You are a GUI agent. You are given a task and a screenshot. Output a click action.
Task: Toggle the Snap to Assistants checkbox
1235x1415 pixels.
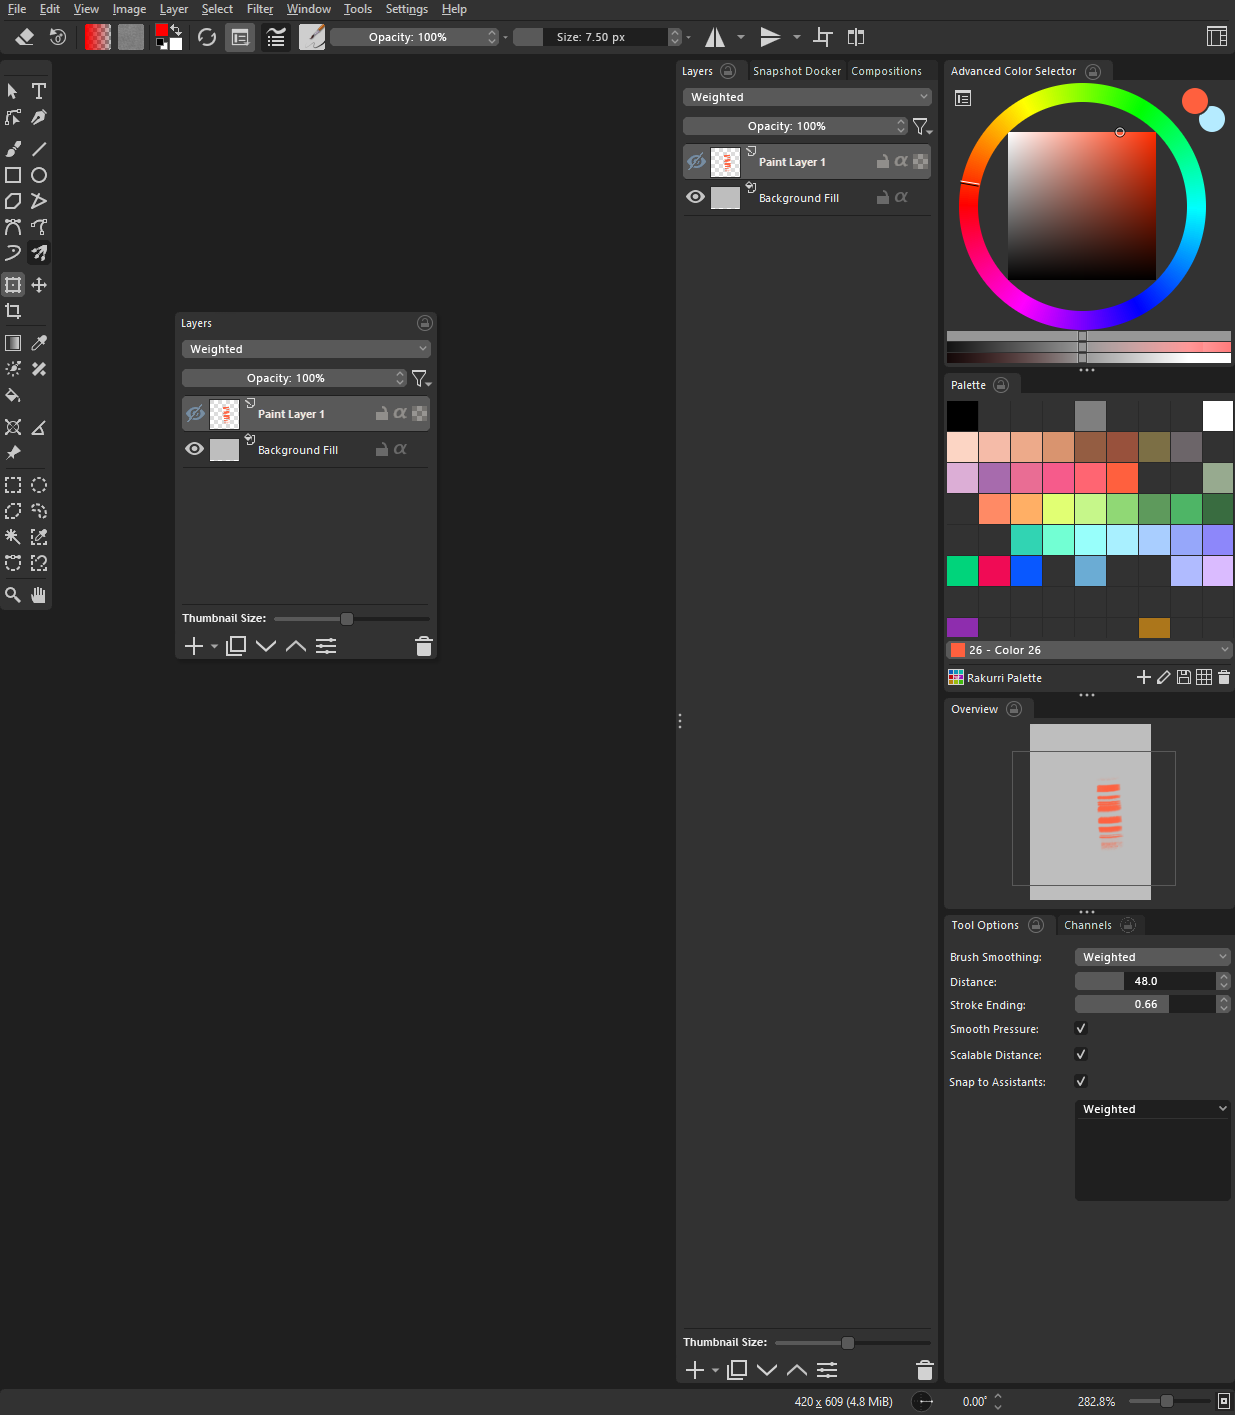point(1080,1082)
